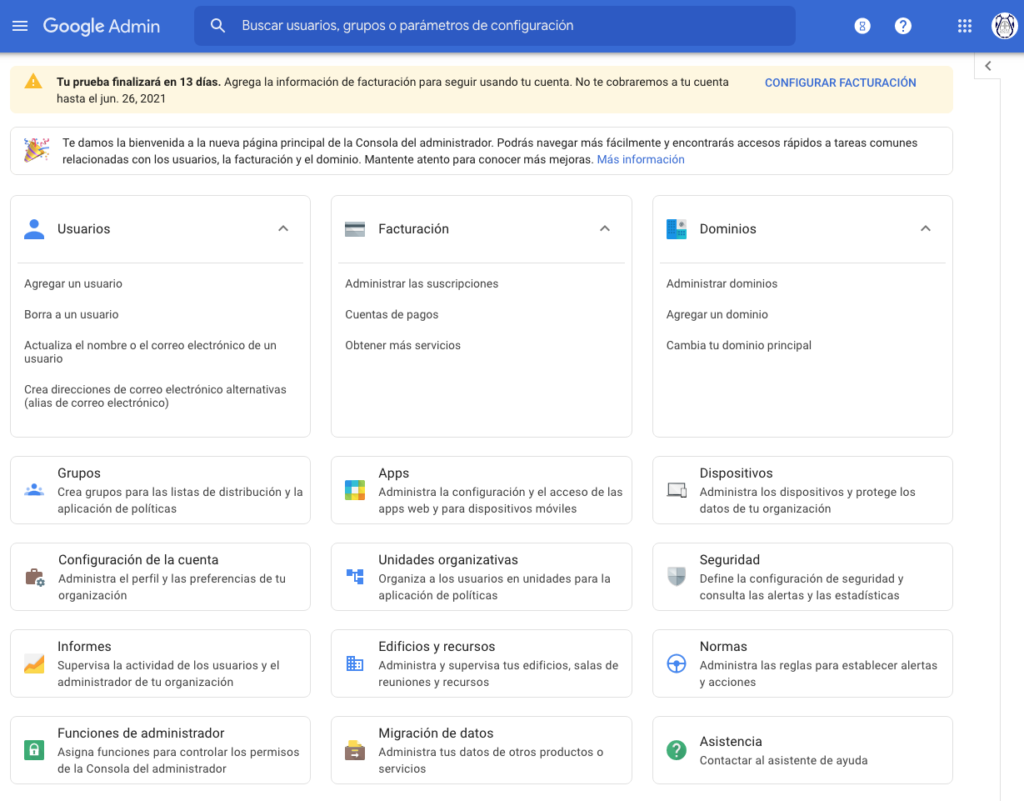
Task: Click the Unidades organizativas hierarchy icon
Action: [x=355, y=576]
